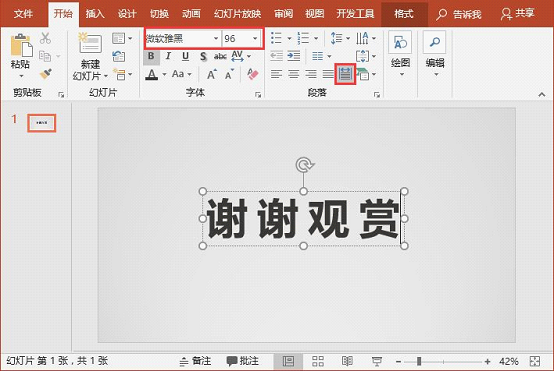The height and width of the screenshot is (371, 554).
Task: Toggle Italic formatting
Action: click(168, 56)
